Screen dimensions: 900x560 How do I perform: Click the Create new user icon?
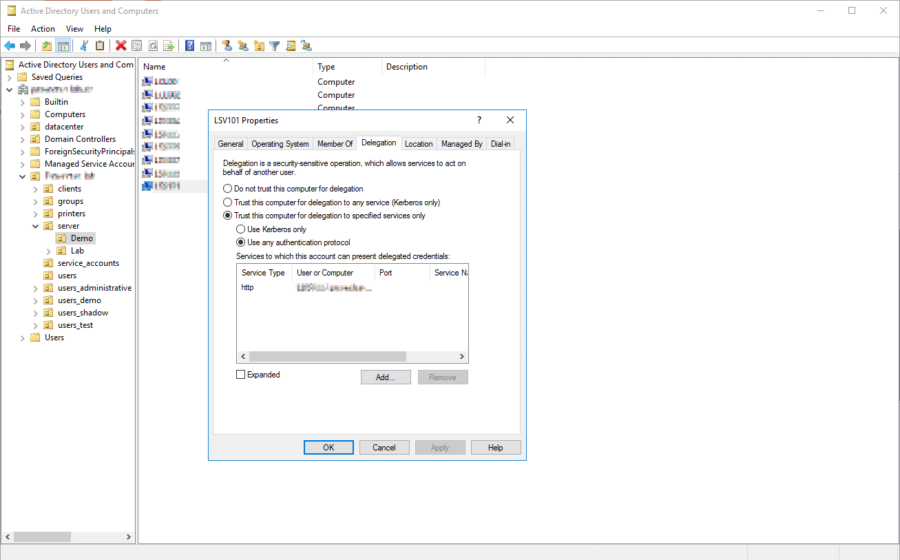pos(227,46)
